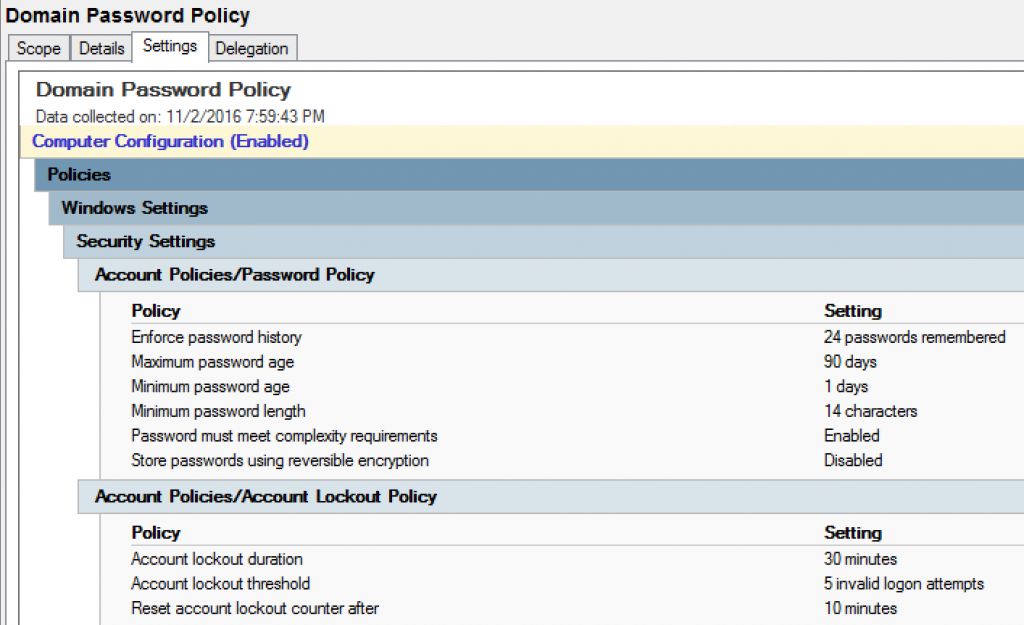The image size is (1024, 625).
Task: Click the 90 days setting value
Action: tap(850, 362)
